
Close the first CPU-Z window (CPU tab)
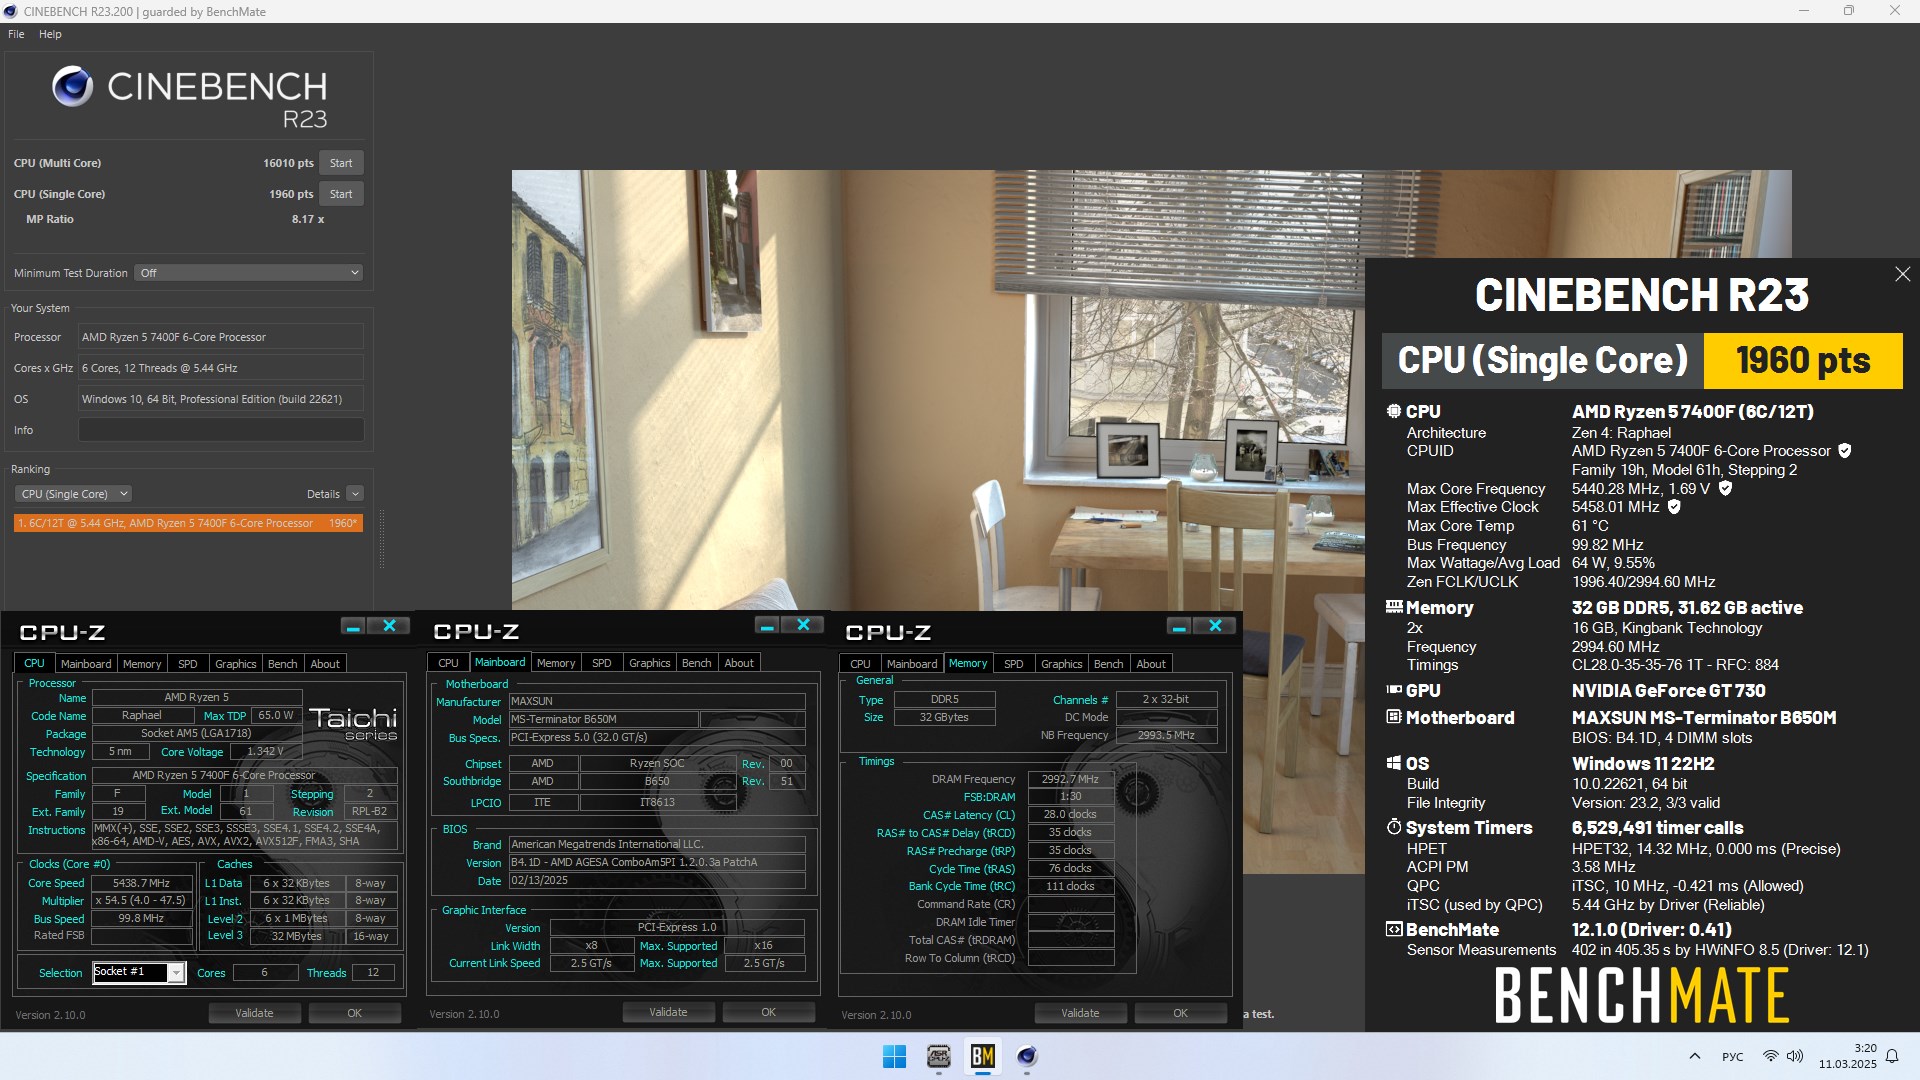(389, 626)
